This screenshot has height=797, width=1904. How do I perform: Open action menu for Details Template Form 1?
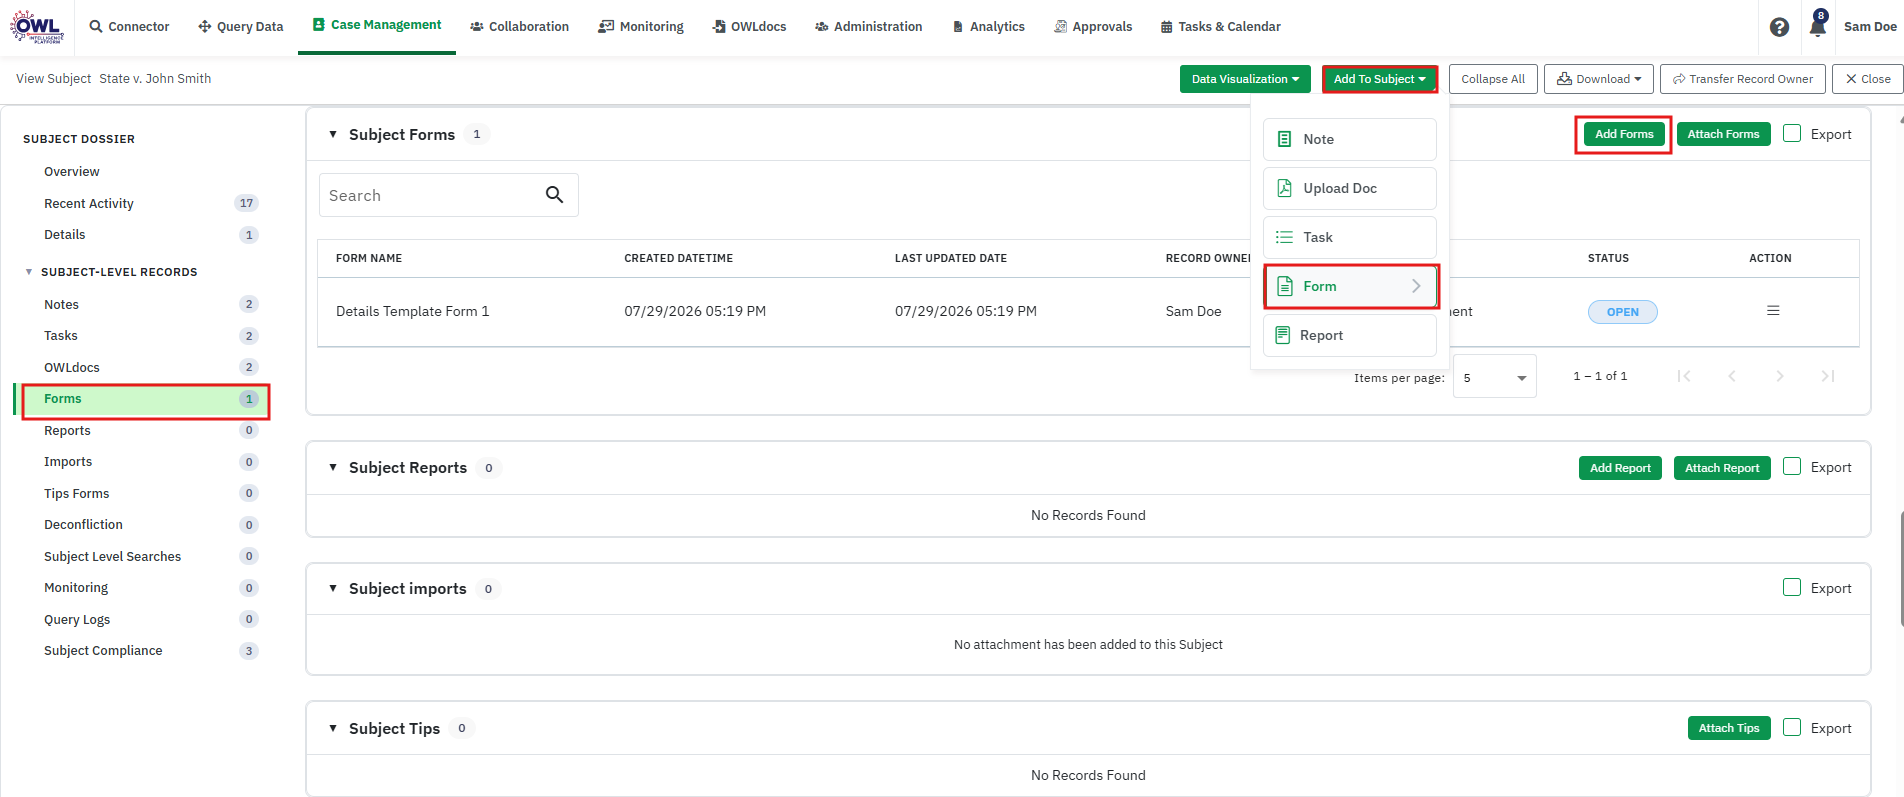click(1773, 311)
